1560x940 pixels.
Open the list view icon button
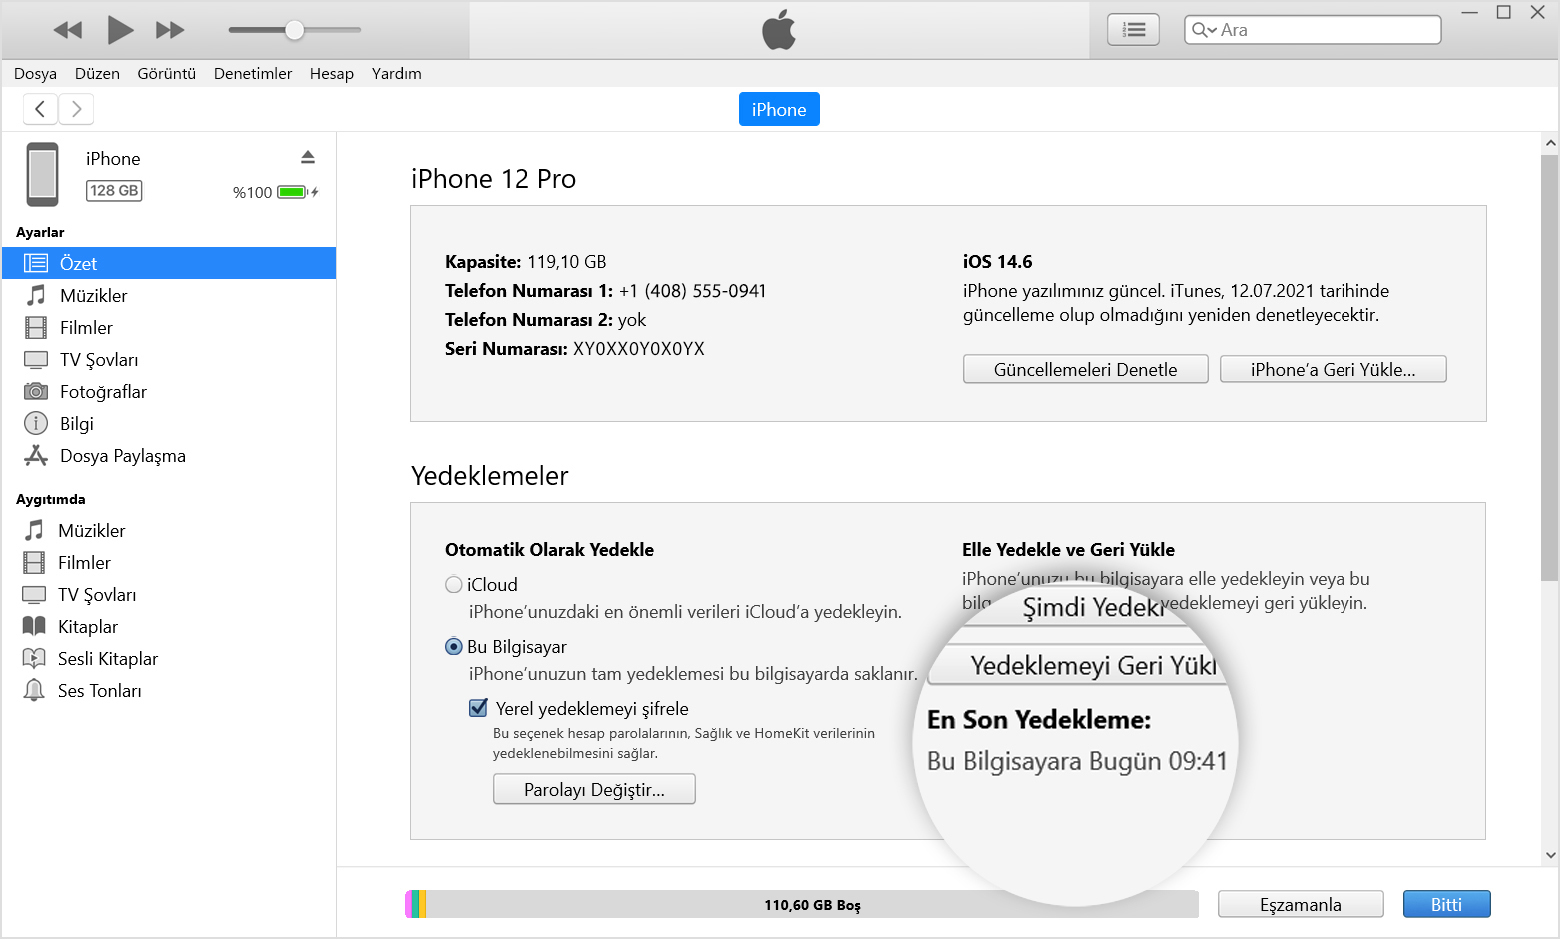[x=1133, y=30]
